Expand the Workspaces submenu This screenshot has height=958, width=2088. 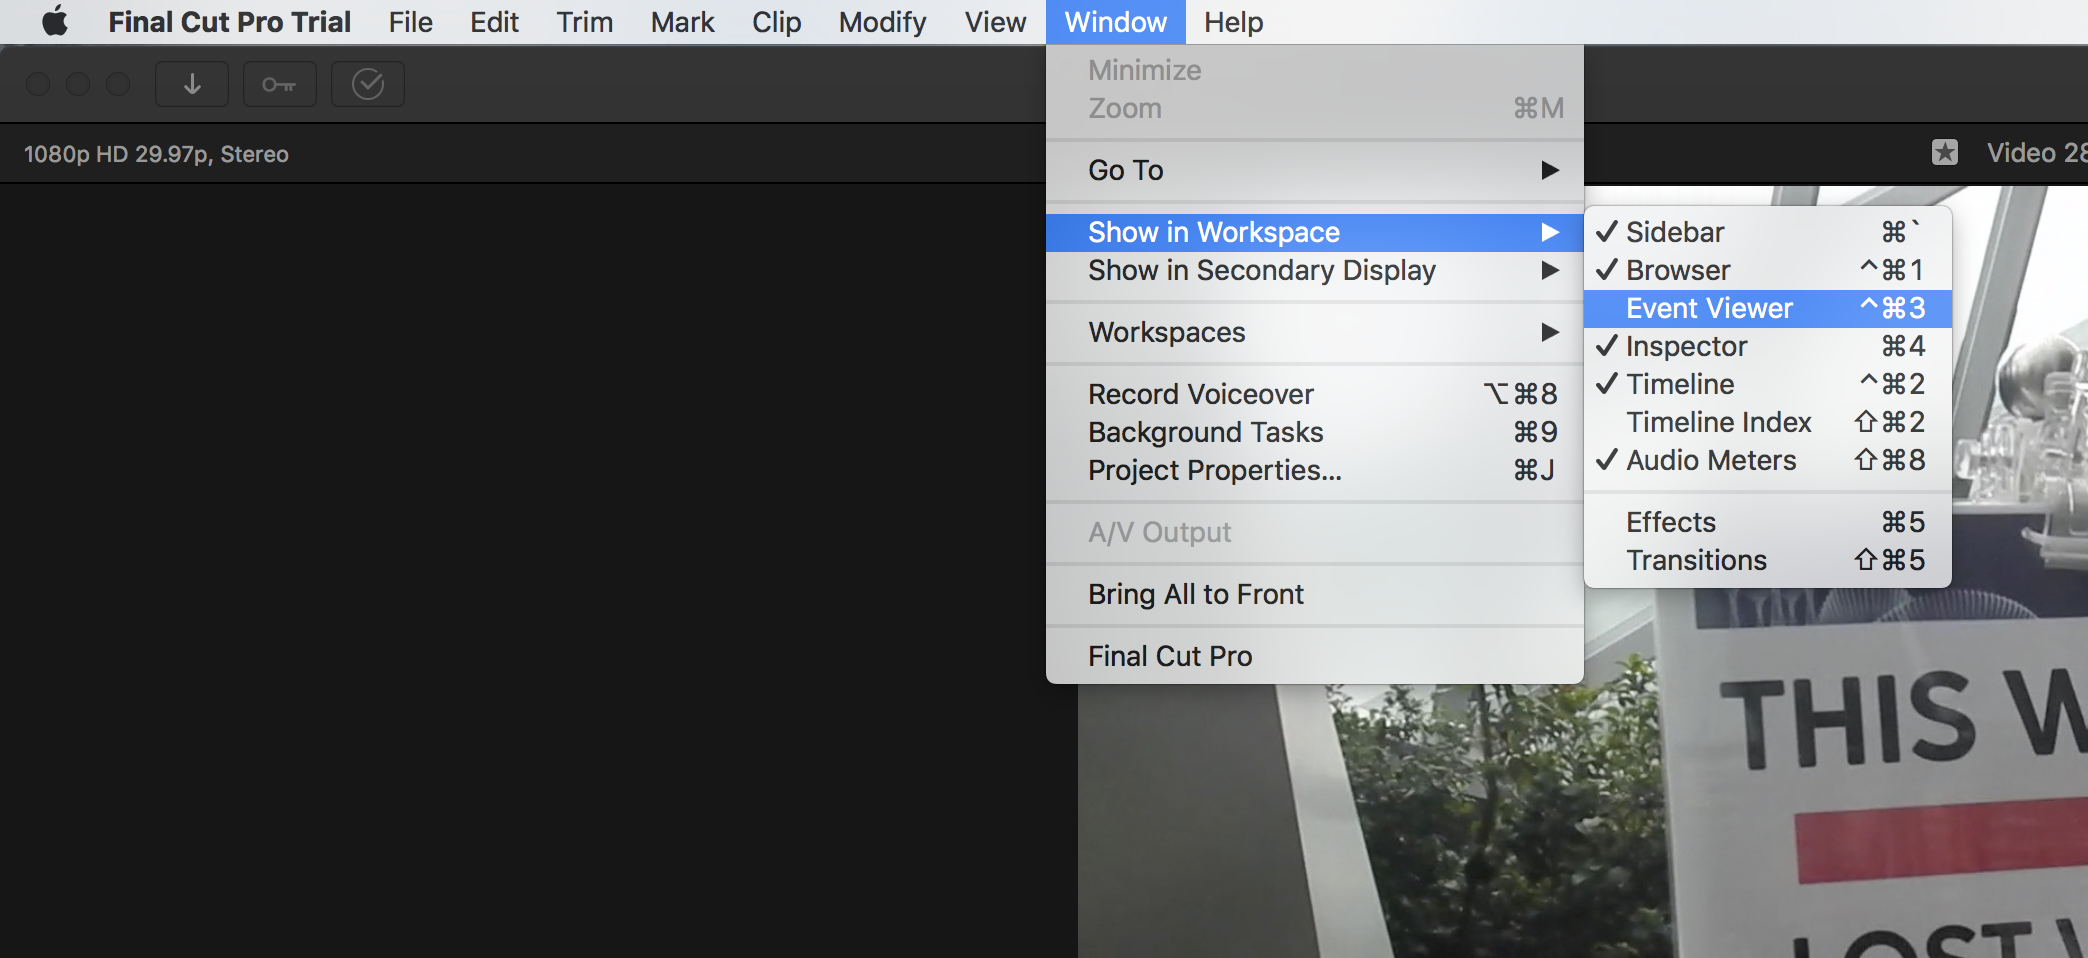pos(1314,332)
